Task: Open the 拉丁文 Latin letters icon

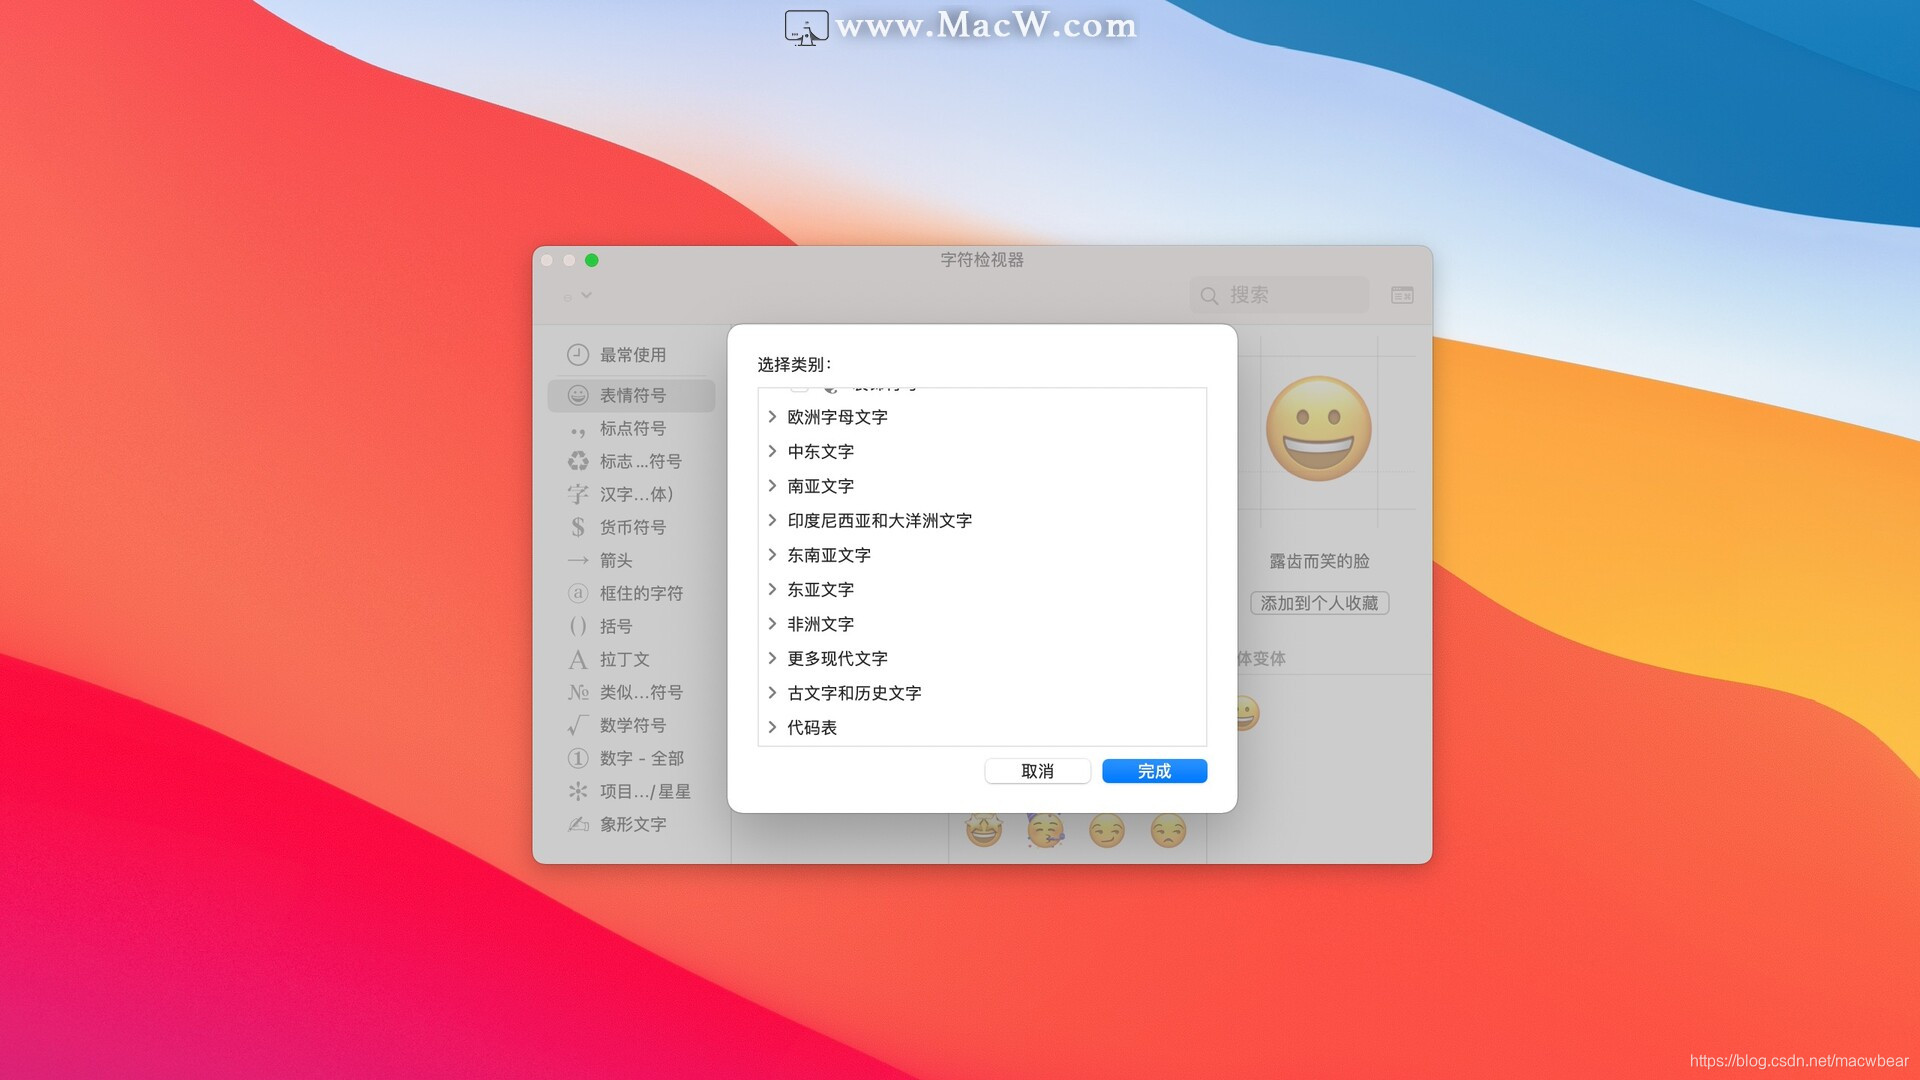Action: point(578,659)
